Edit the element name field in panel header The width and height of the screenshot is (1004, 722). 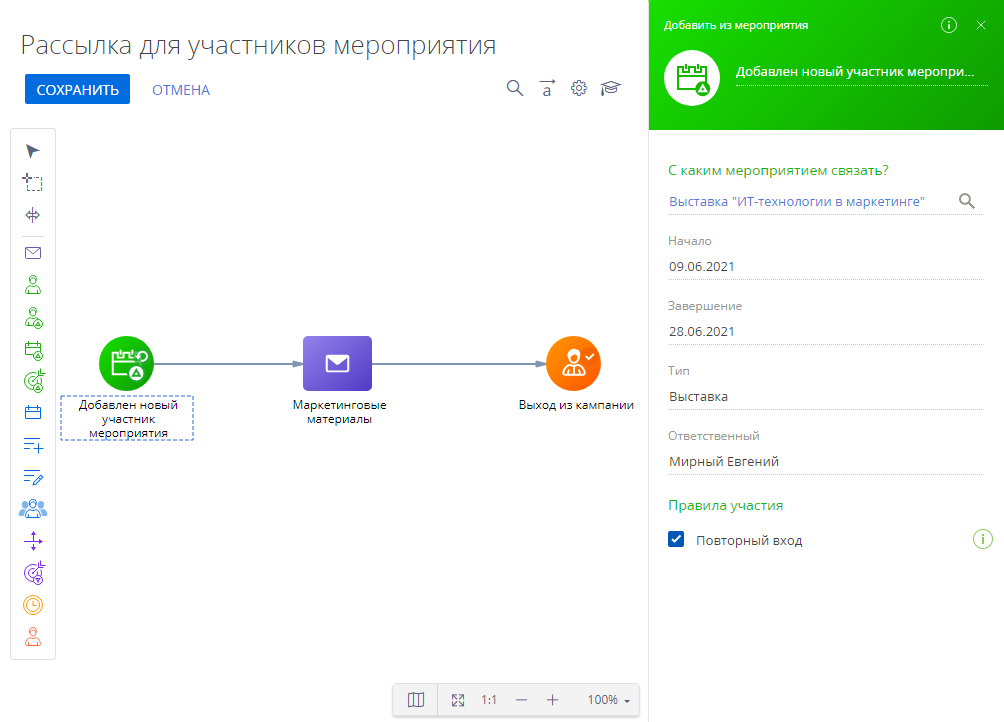coord(861,72)
